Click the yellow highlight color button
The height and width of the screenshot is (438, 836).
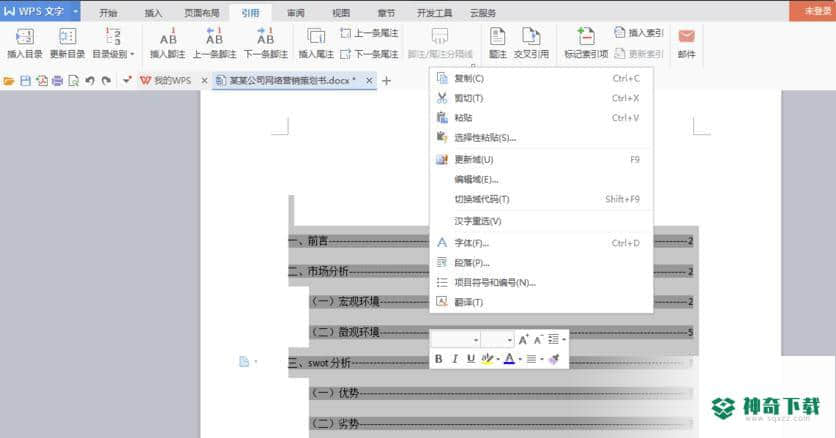pyautogui.click(x=487, y=359)
